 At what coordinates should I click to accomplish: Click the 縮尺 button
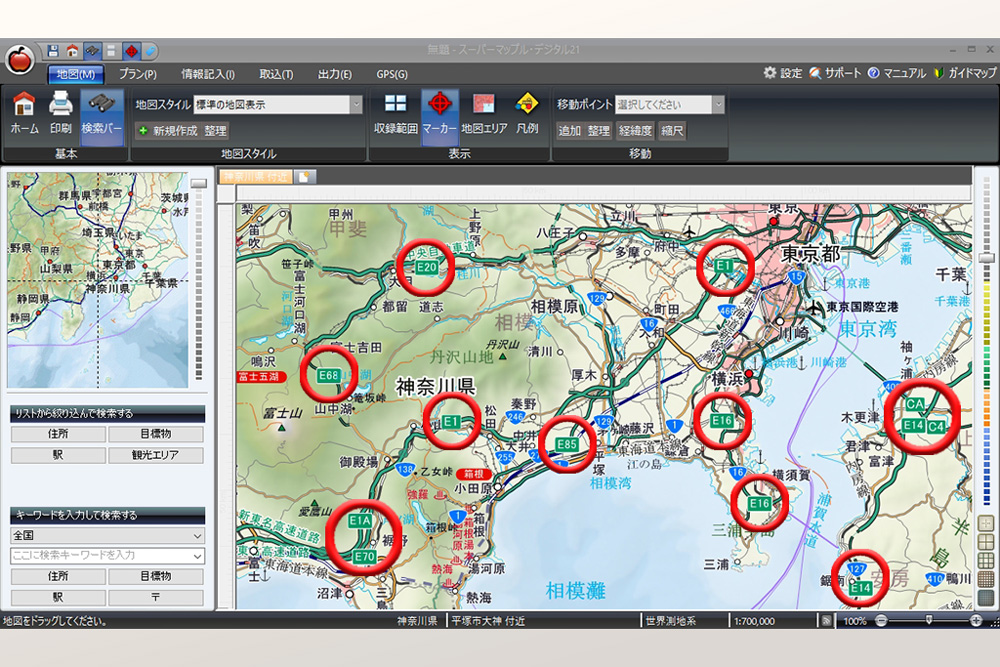click(672, 131)
